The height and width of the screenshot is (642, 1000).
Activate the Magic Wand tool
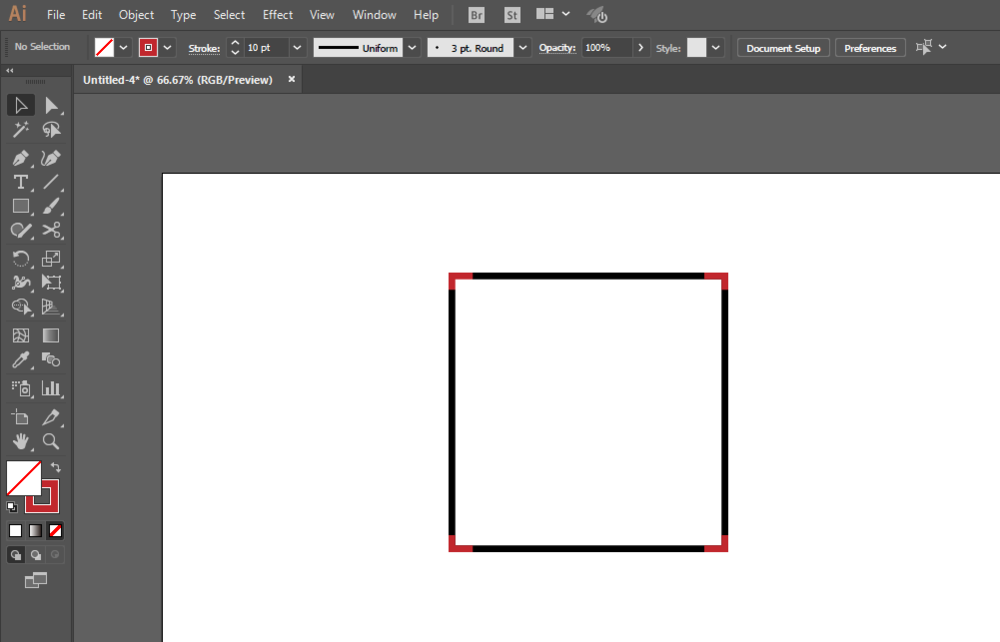click(x=21, y=130)
